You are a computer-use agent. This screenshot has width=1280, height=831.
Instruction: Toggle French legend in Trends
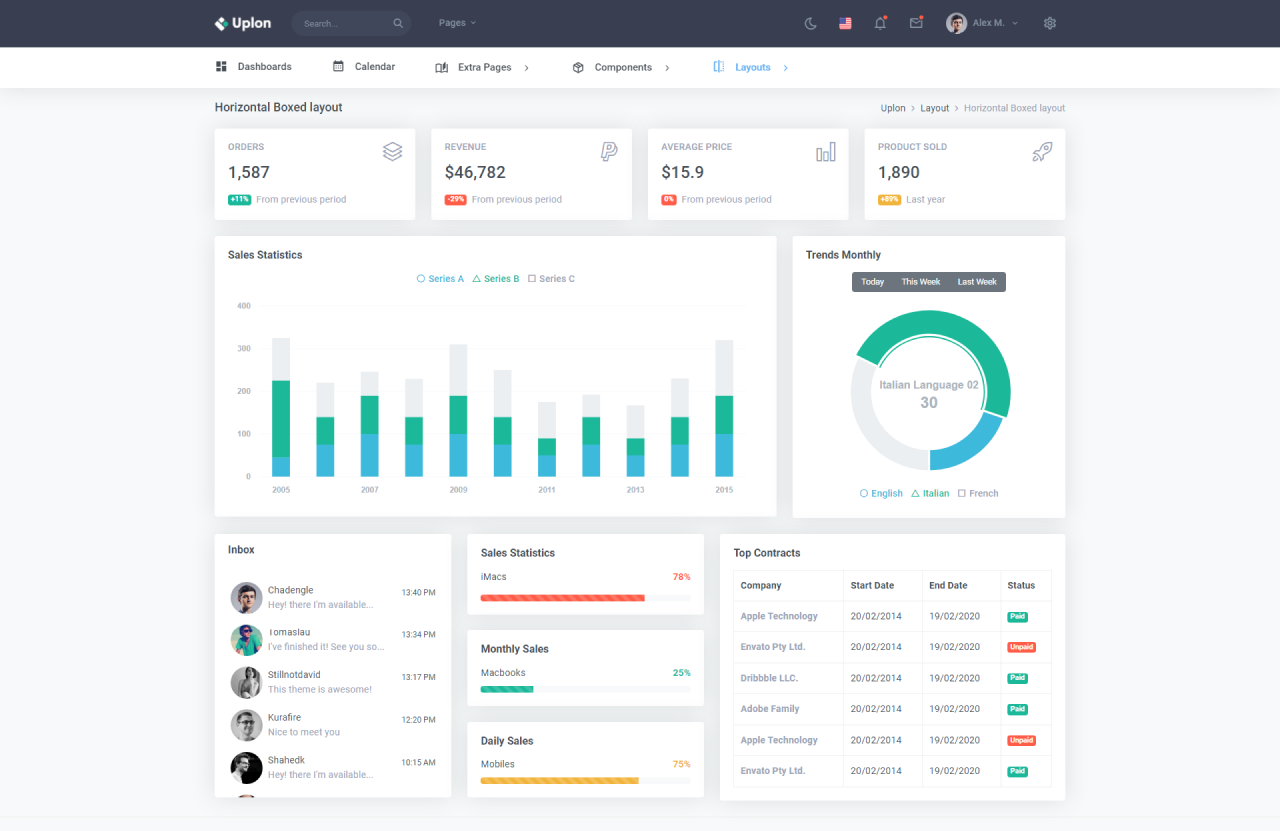click(x=978, y=493)
